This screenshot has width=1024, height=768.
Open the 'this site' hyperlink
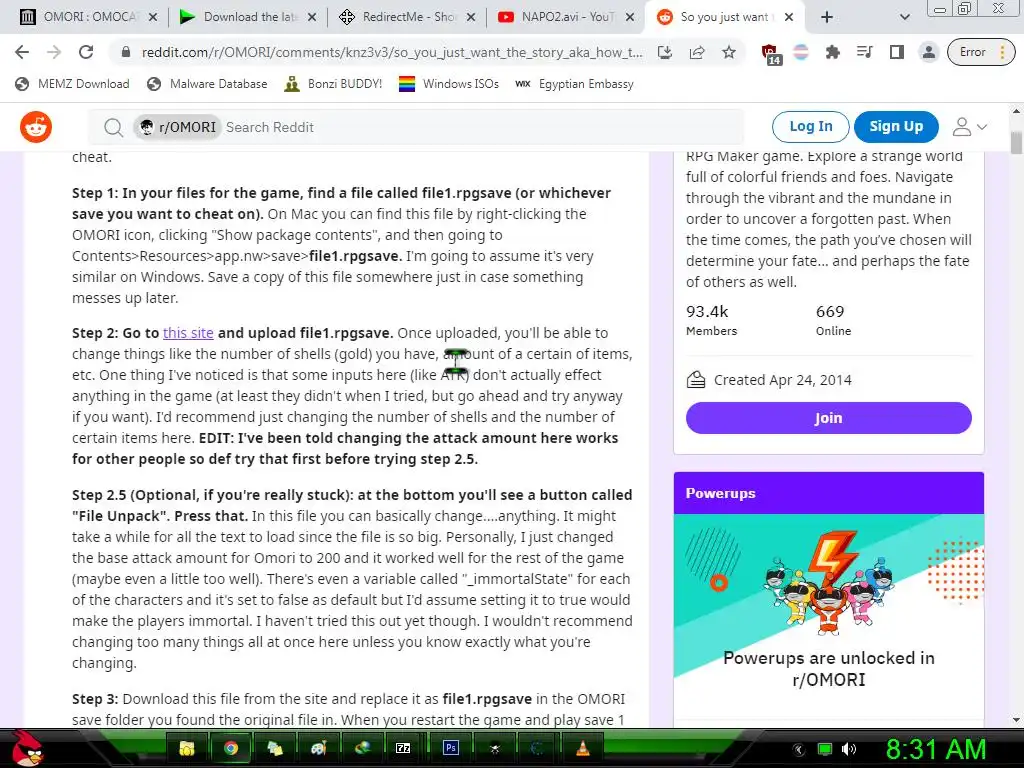188,333
